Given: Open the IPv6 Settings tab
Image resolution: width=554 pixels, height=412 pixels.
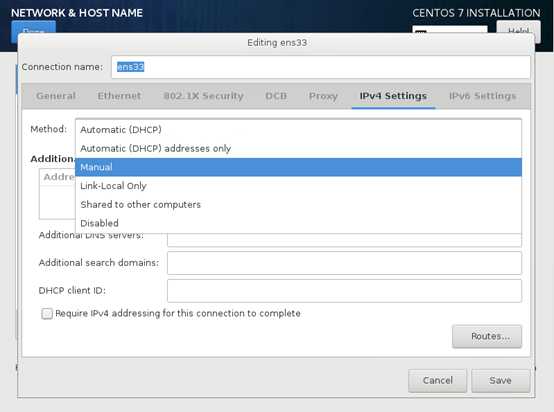Looking at the screenshot, I should pos(483,96).
